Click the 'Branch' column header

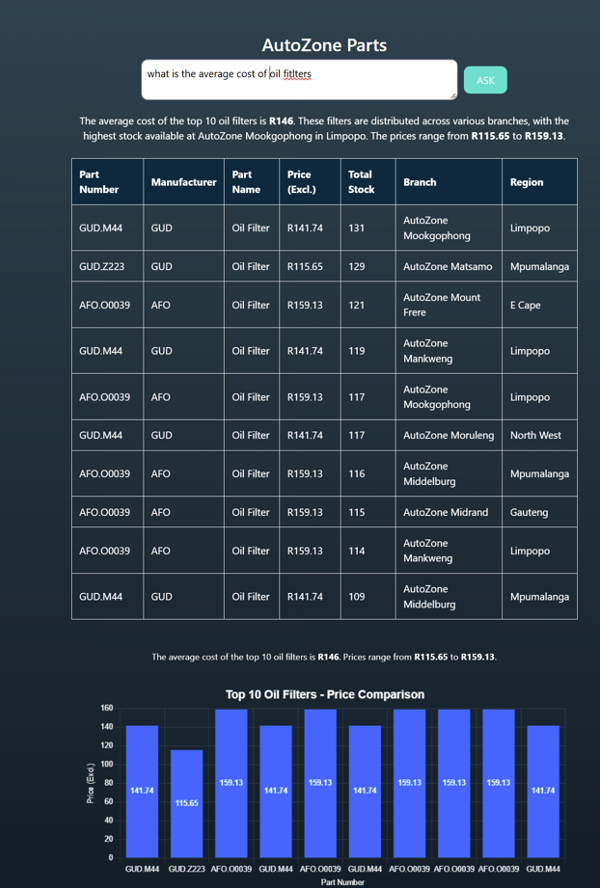449,182
